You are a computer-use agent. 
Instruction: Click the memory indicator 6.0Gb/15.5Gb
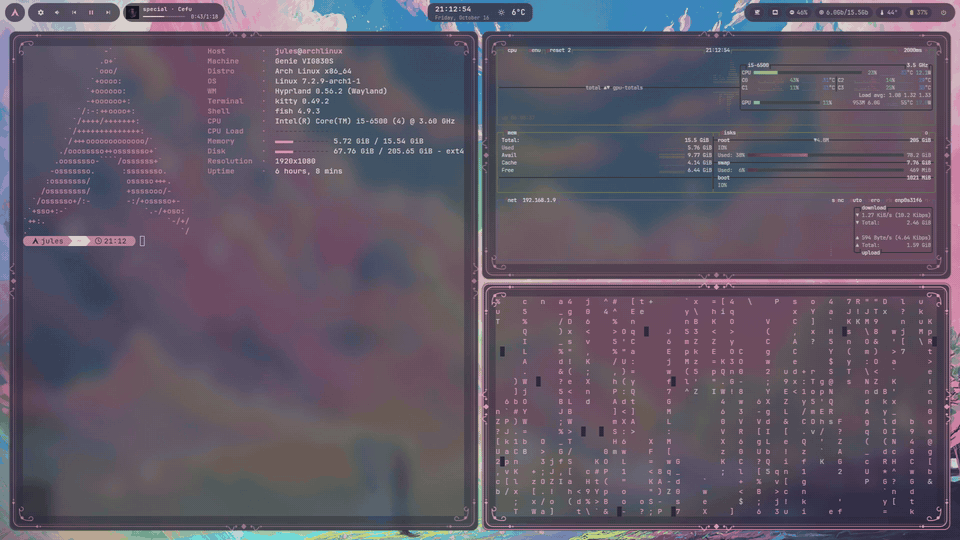[x=844, y=12]
